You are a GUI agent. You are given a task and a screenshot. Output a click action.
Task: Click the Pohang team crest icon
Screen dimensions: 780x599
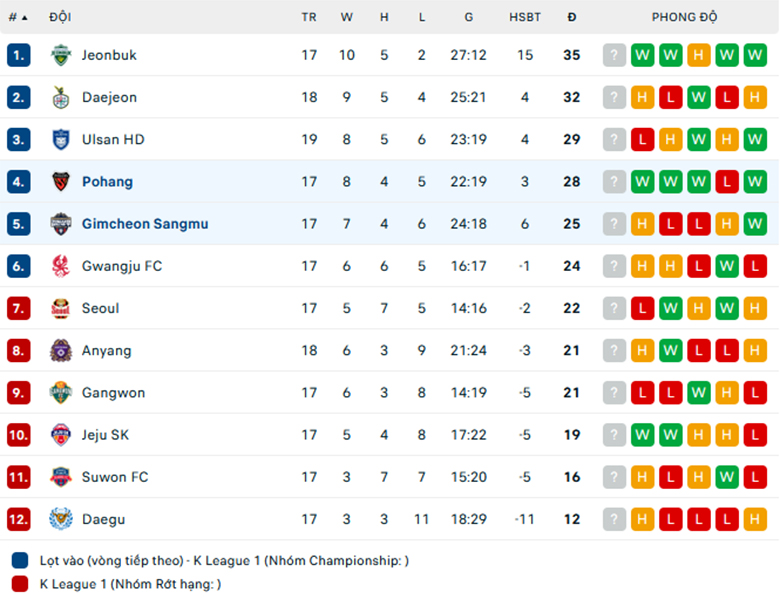click(61, 182)
